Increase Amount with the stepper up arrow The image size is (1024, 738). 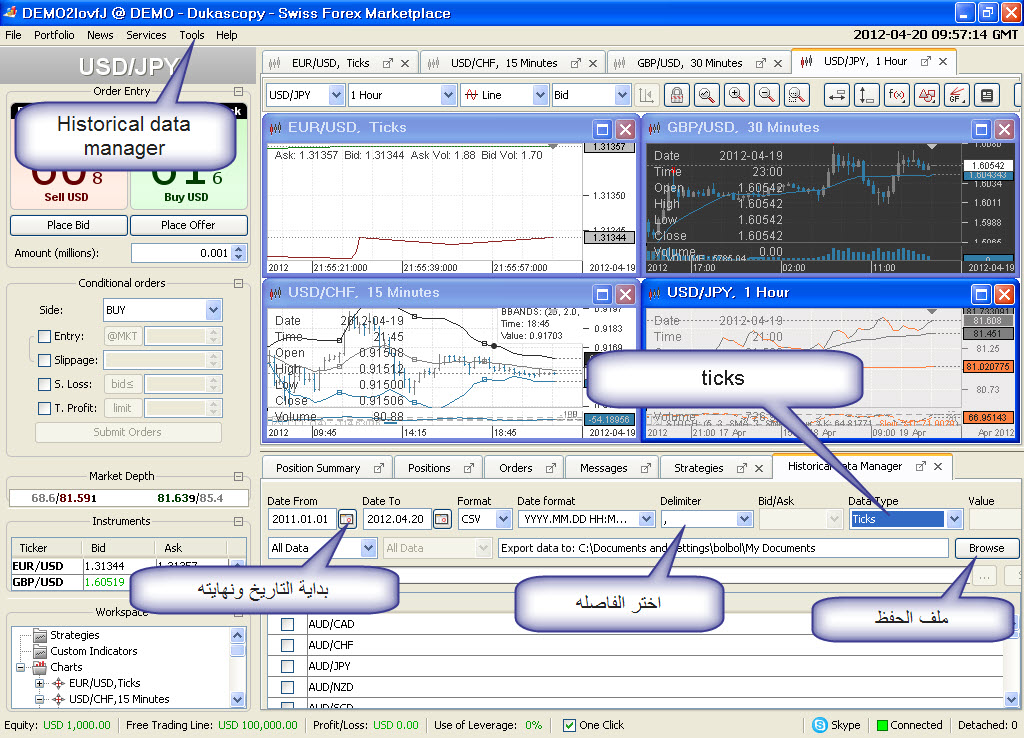239,249
